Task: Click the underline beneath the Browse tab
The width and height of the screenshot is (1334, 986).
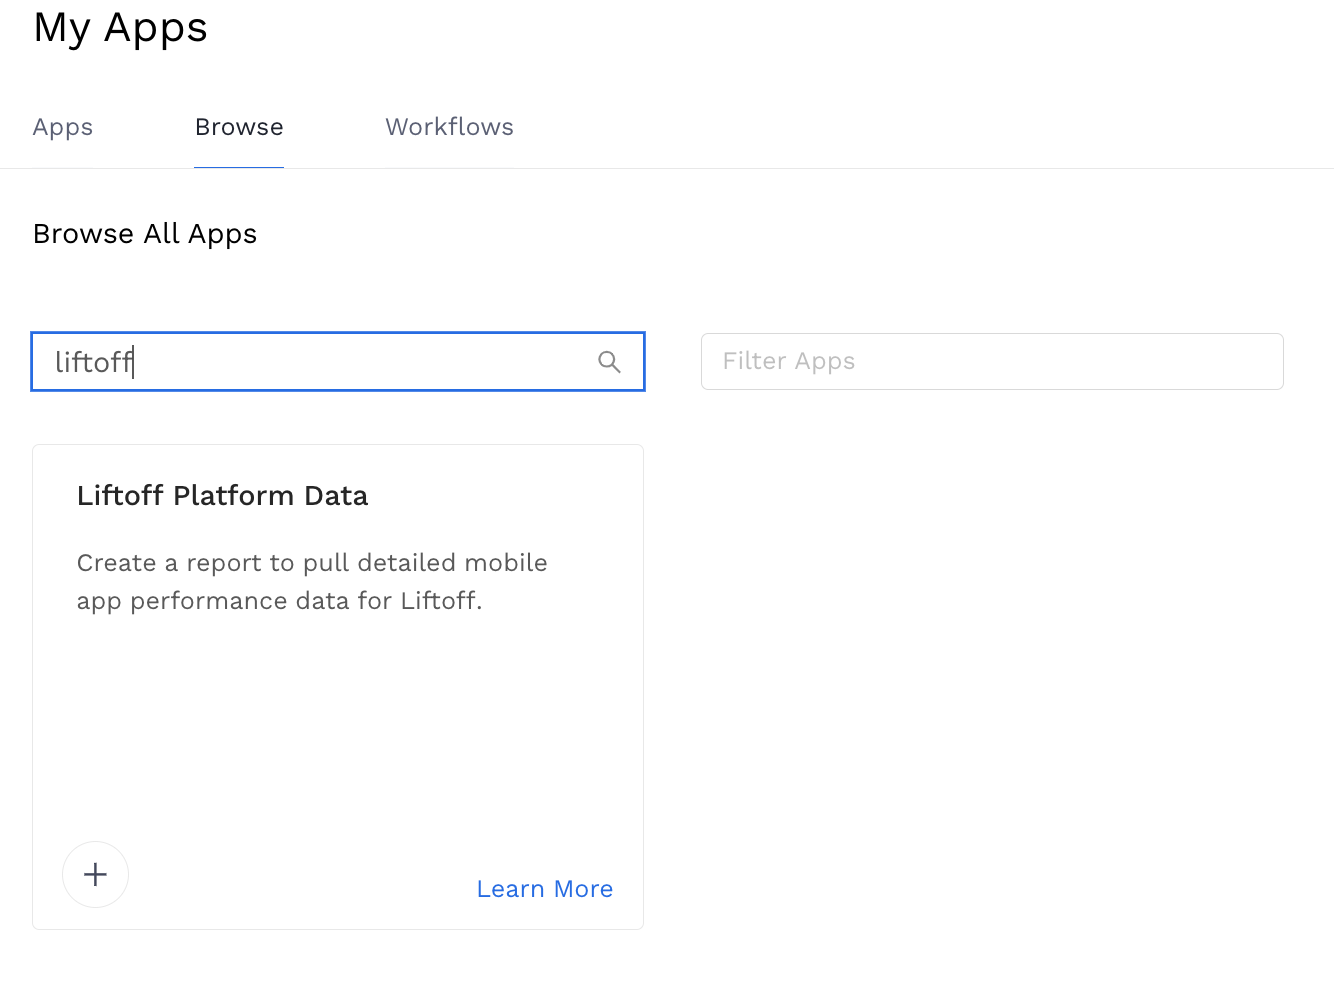Action: (239, 167)
